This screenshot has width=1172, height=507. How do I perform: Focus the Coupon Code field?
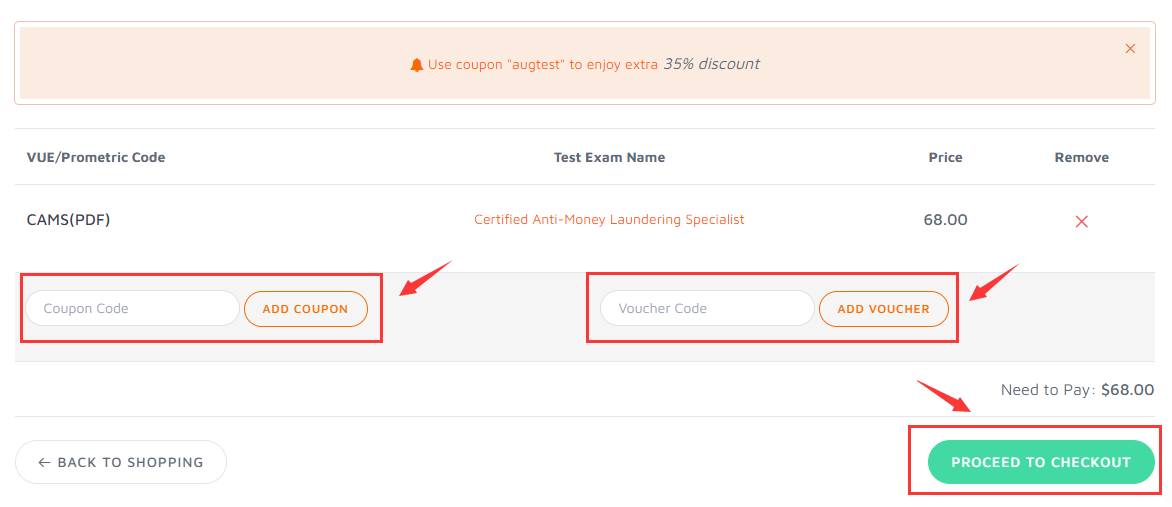point(132,308)
